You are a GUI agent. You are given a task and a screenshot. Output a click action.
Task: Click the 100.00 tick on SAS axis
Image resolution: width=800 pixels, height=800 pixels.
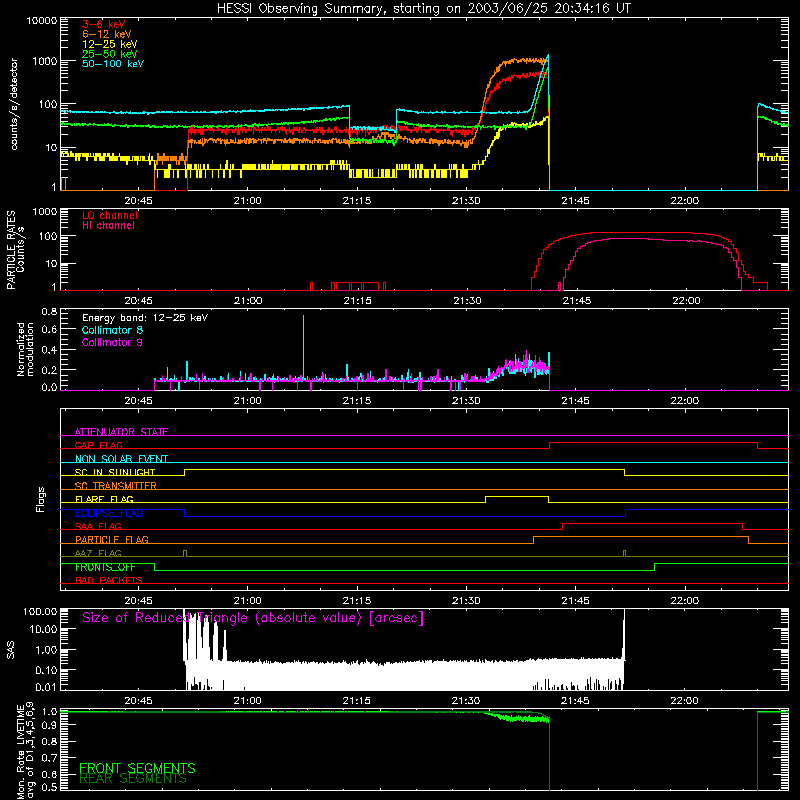(x=40, y=611)
